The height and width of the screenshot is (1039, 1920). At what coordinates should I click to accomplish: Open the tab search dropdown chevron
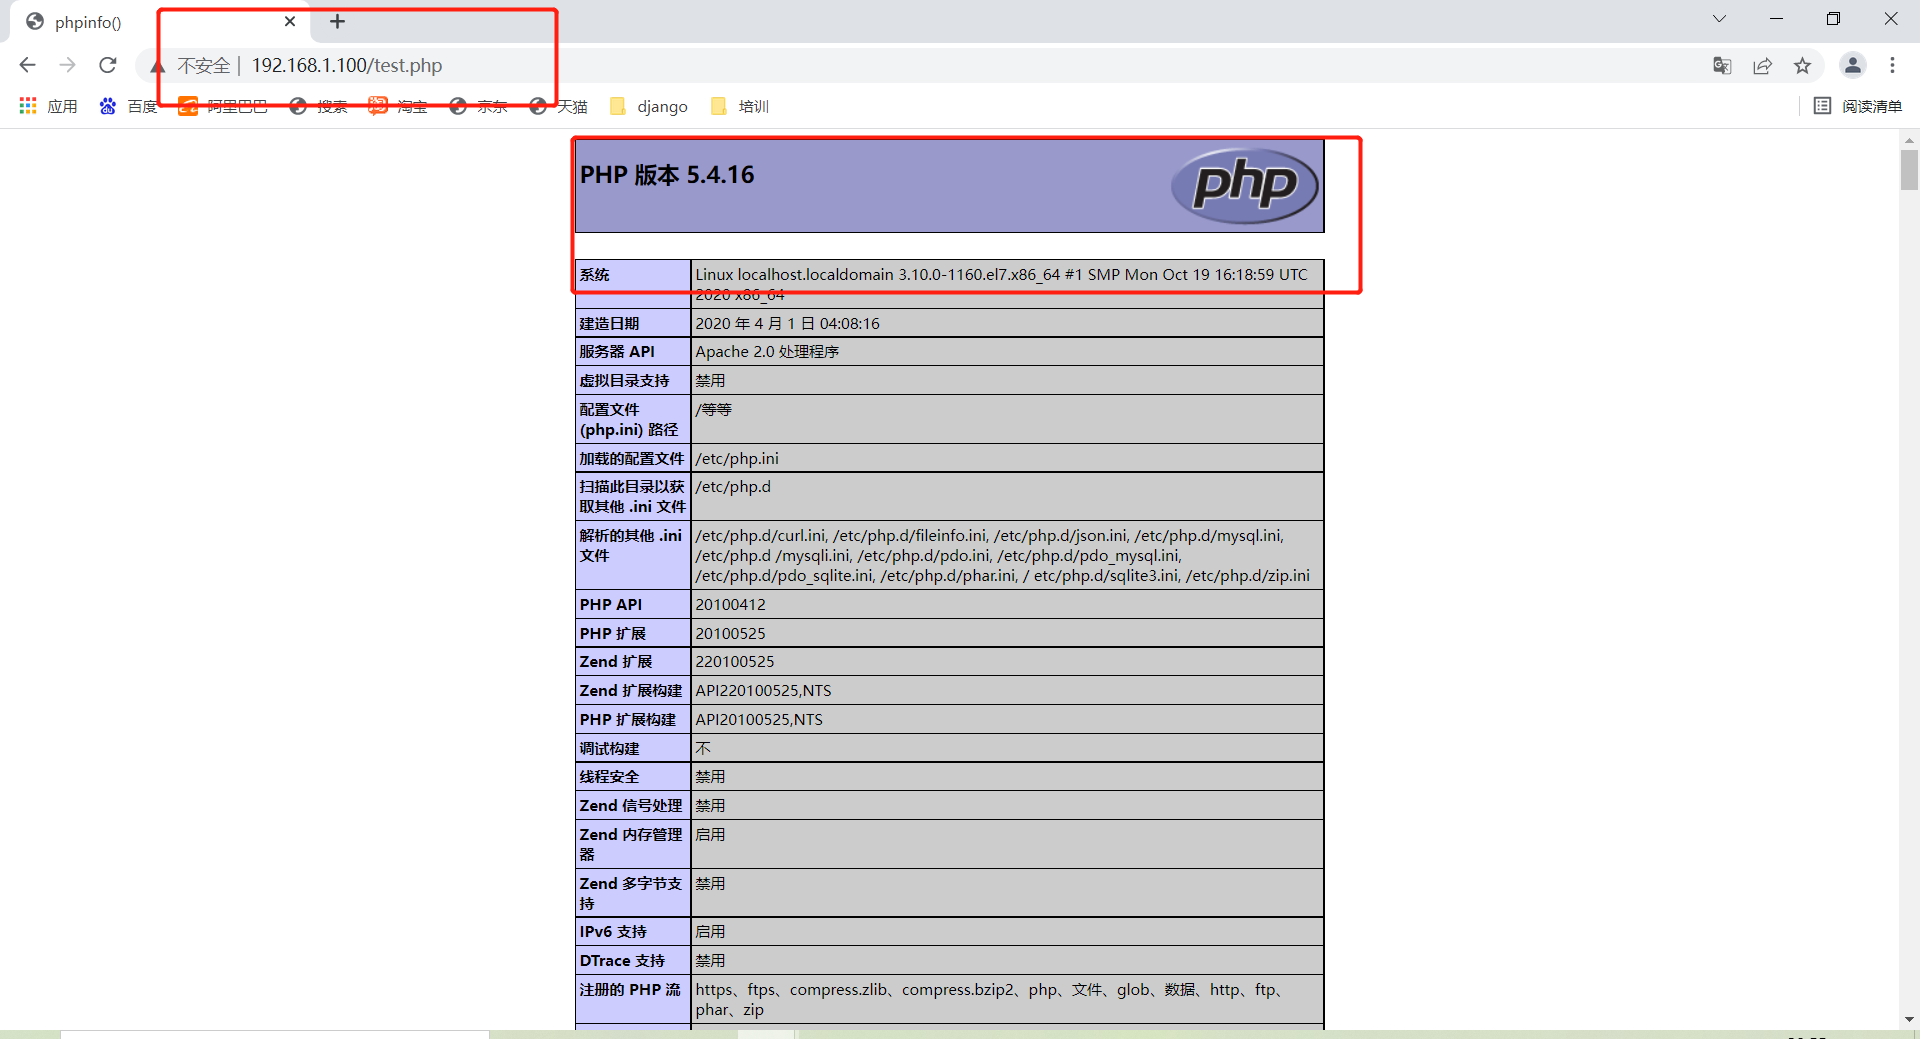1719,19
